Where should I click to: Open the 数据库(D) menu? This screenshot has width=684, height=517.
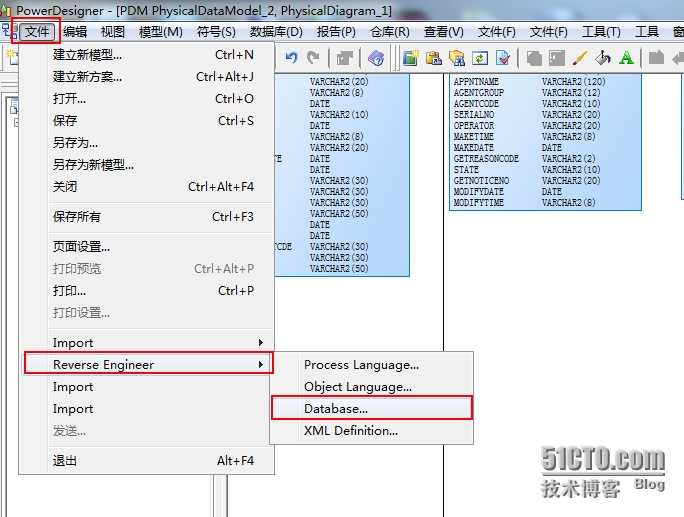coord(276,31)
